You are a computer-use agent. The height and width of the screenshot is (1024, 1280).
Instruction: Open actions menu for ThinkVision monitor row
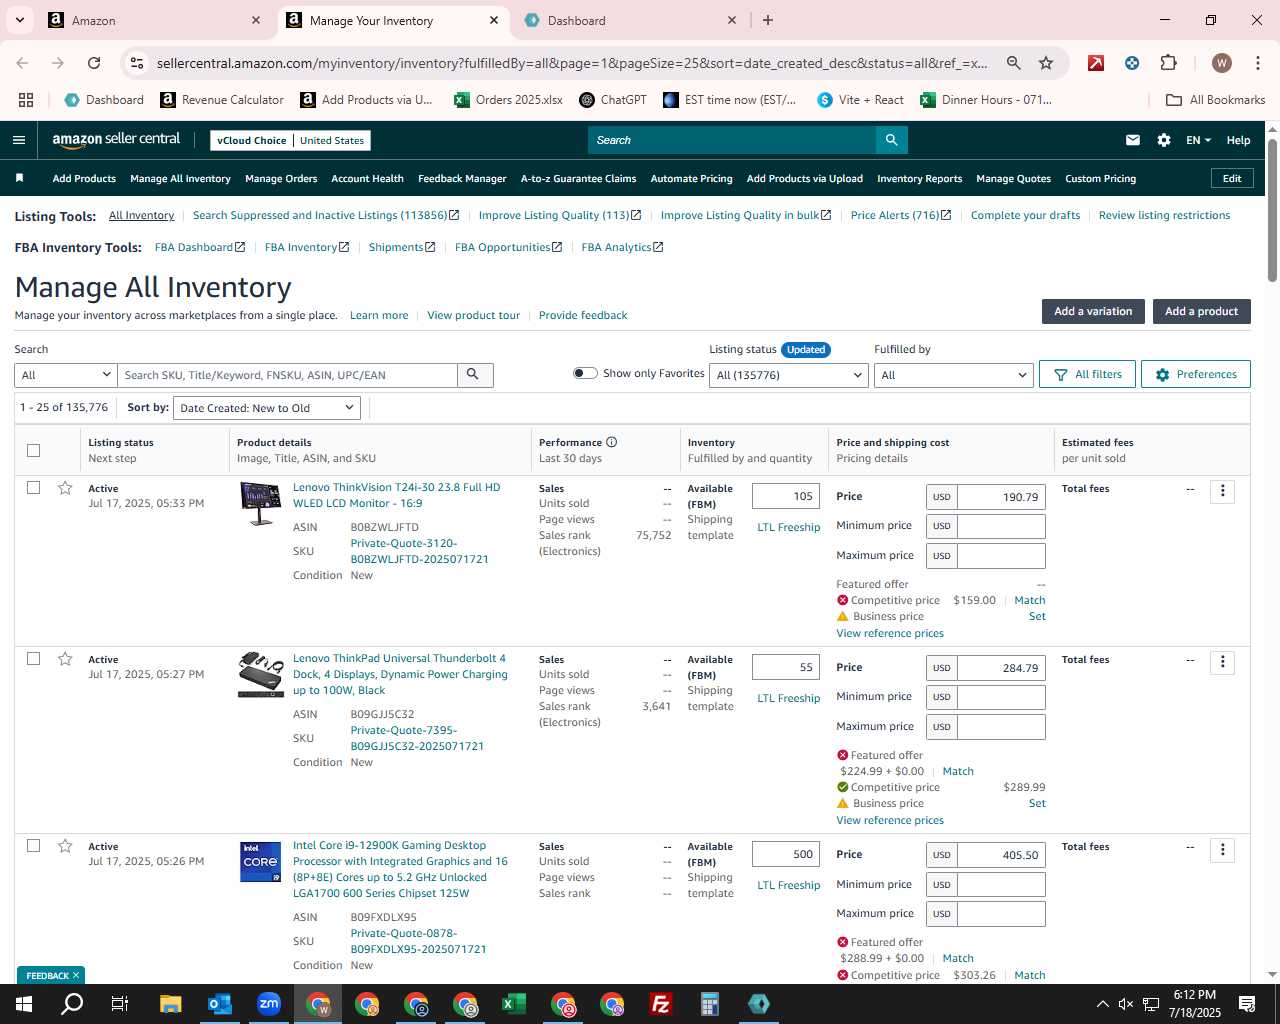tap(1222, 491)
